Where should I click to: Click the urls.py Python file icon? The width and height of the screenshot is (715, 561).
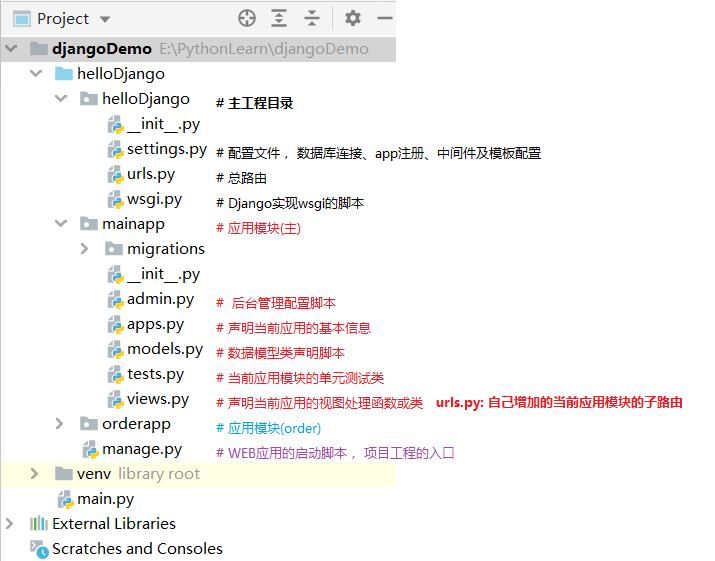coord(116,174)
